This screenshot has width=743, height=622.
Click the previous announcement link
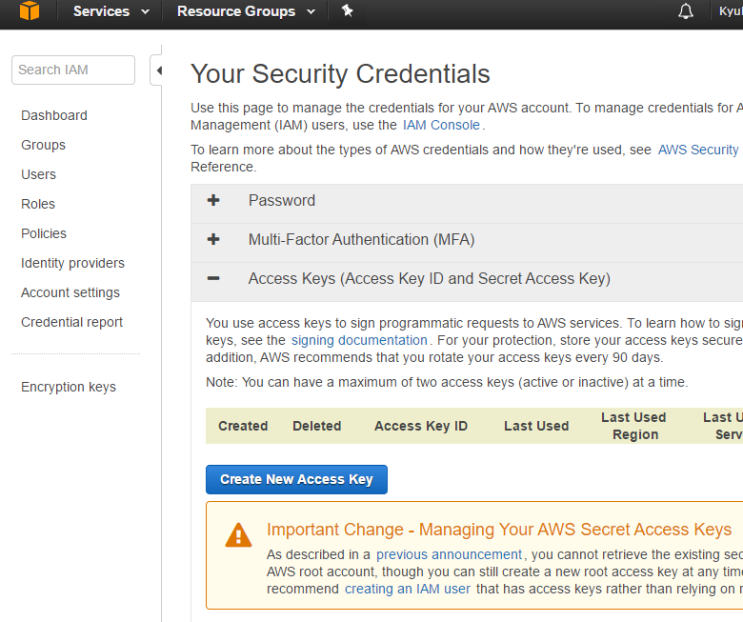coord(449,554)
